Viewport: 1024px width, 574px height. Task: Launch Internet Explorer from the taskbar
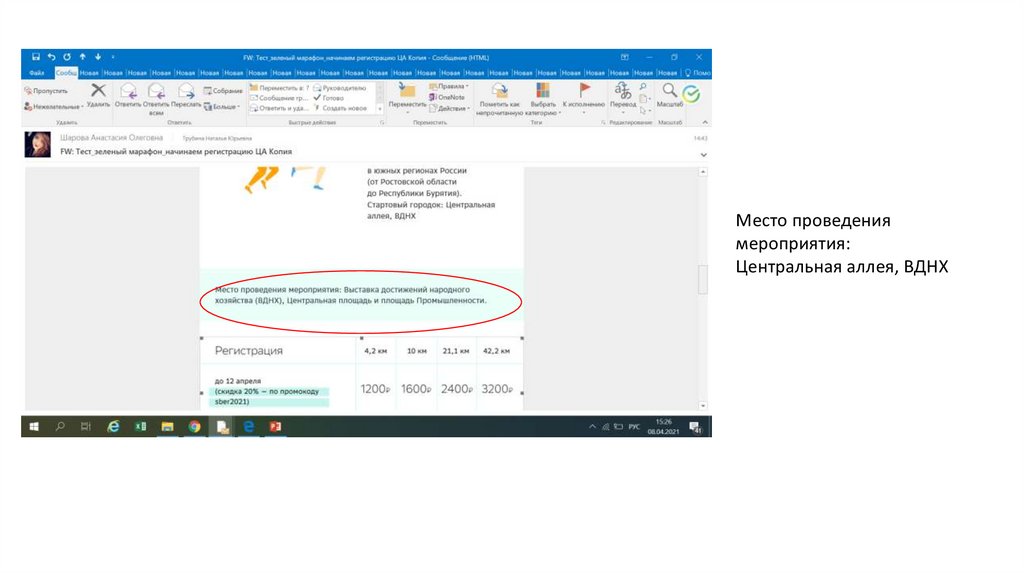tap(114, 426)
